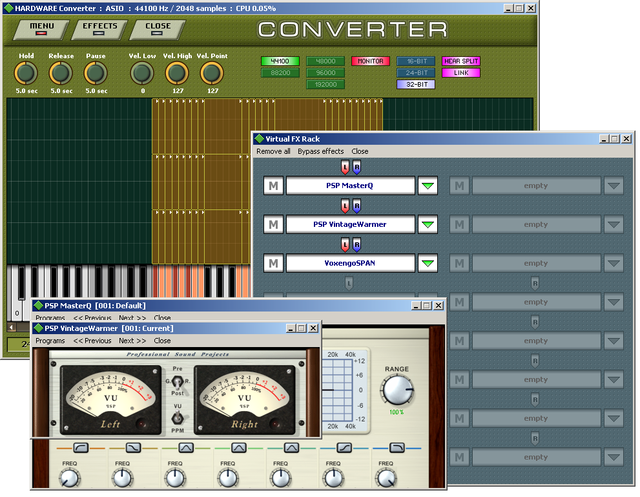
Task: Click the first EQ band low-cut filter icon
Action: (80, 448)
